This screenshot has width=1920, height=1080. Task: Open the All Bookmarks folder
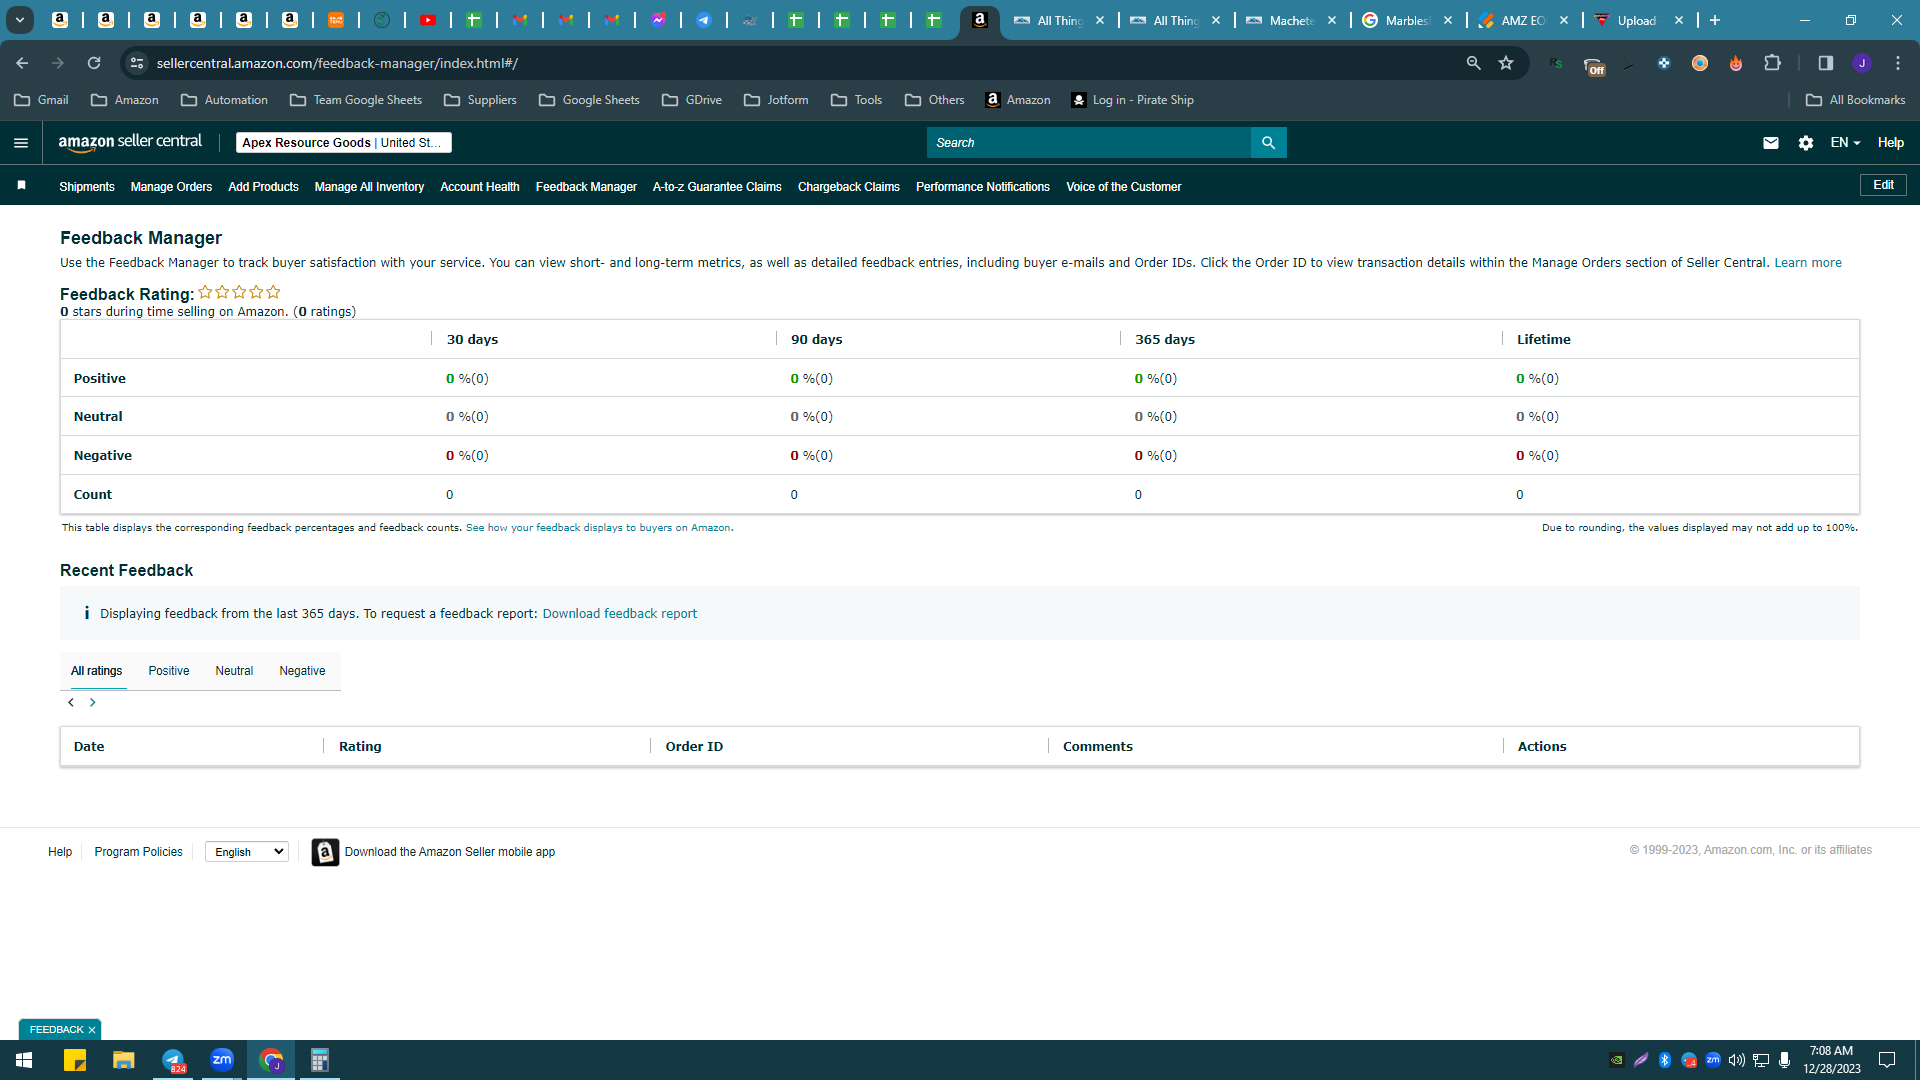pyautogui.click(x=1856, y=100)
